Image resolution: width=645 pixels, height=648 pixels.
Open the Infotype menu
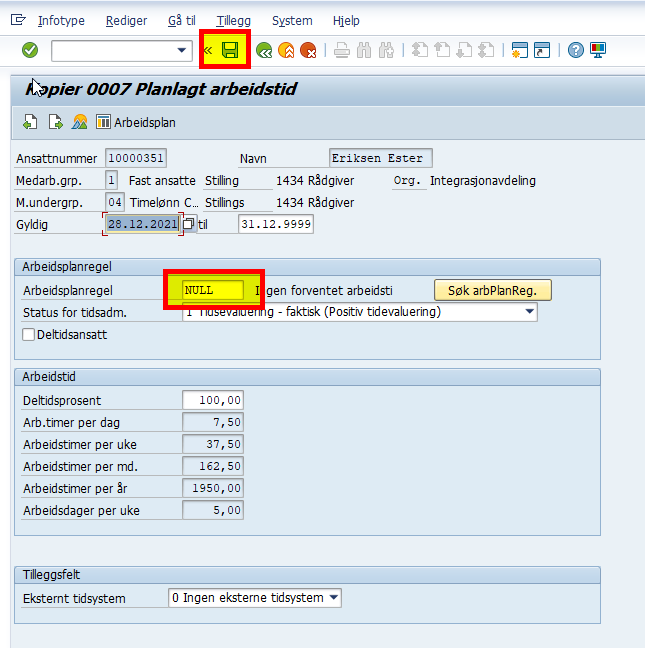tap(61, 21)
